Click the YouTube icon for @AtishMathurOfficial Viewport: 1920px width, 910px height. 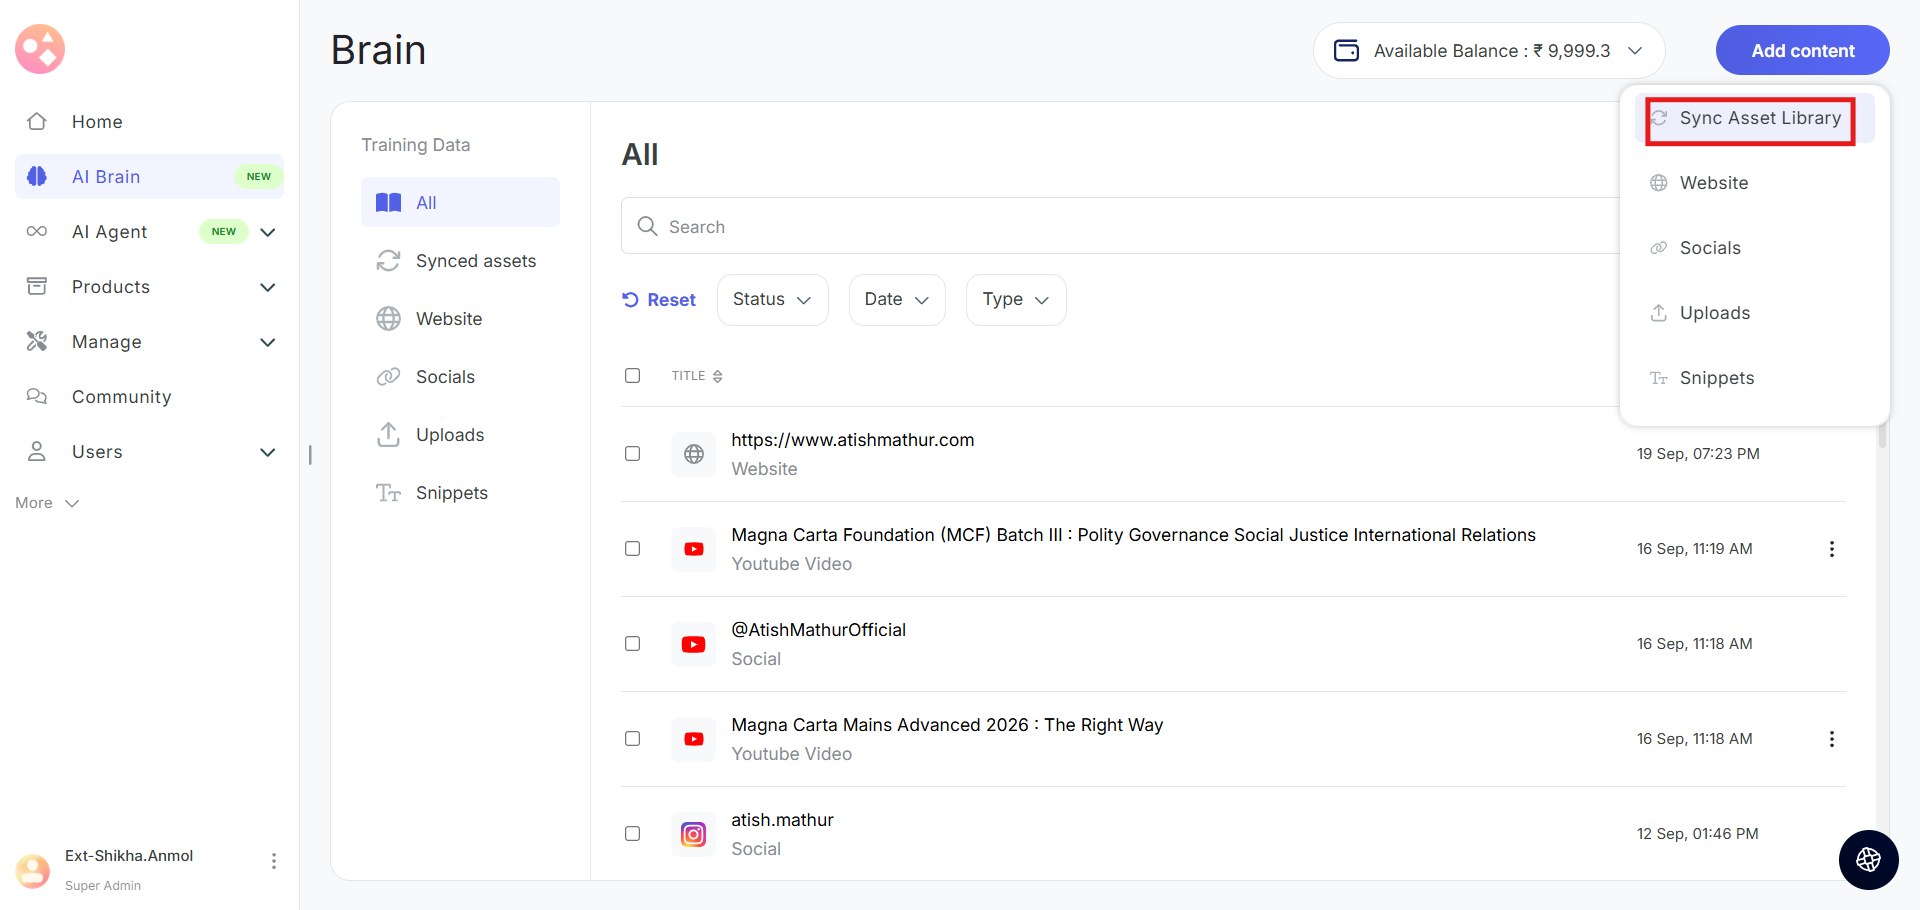(x=693, y=644)
